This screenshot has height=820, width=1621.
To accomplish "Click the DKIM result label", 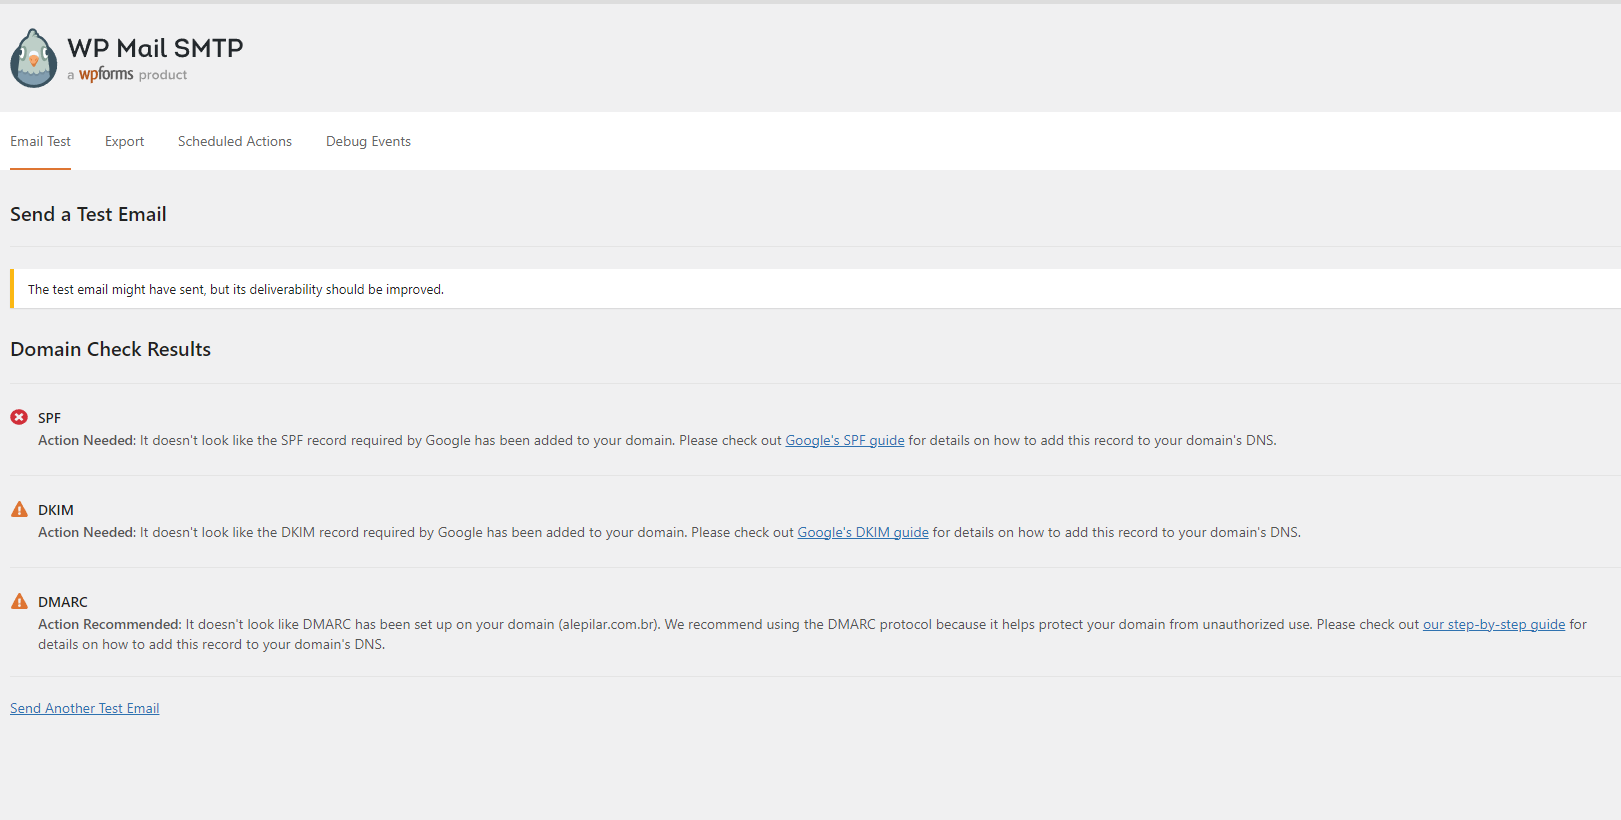I will point(56,510).
